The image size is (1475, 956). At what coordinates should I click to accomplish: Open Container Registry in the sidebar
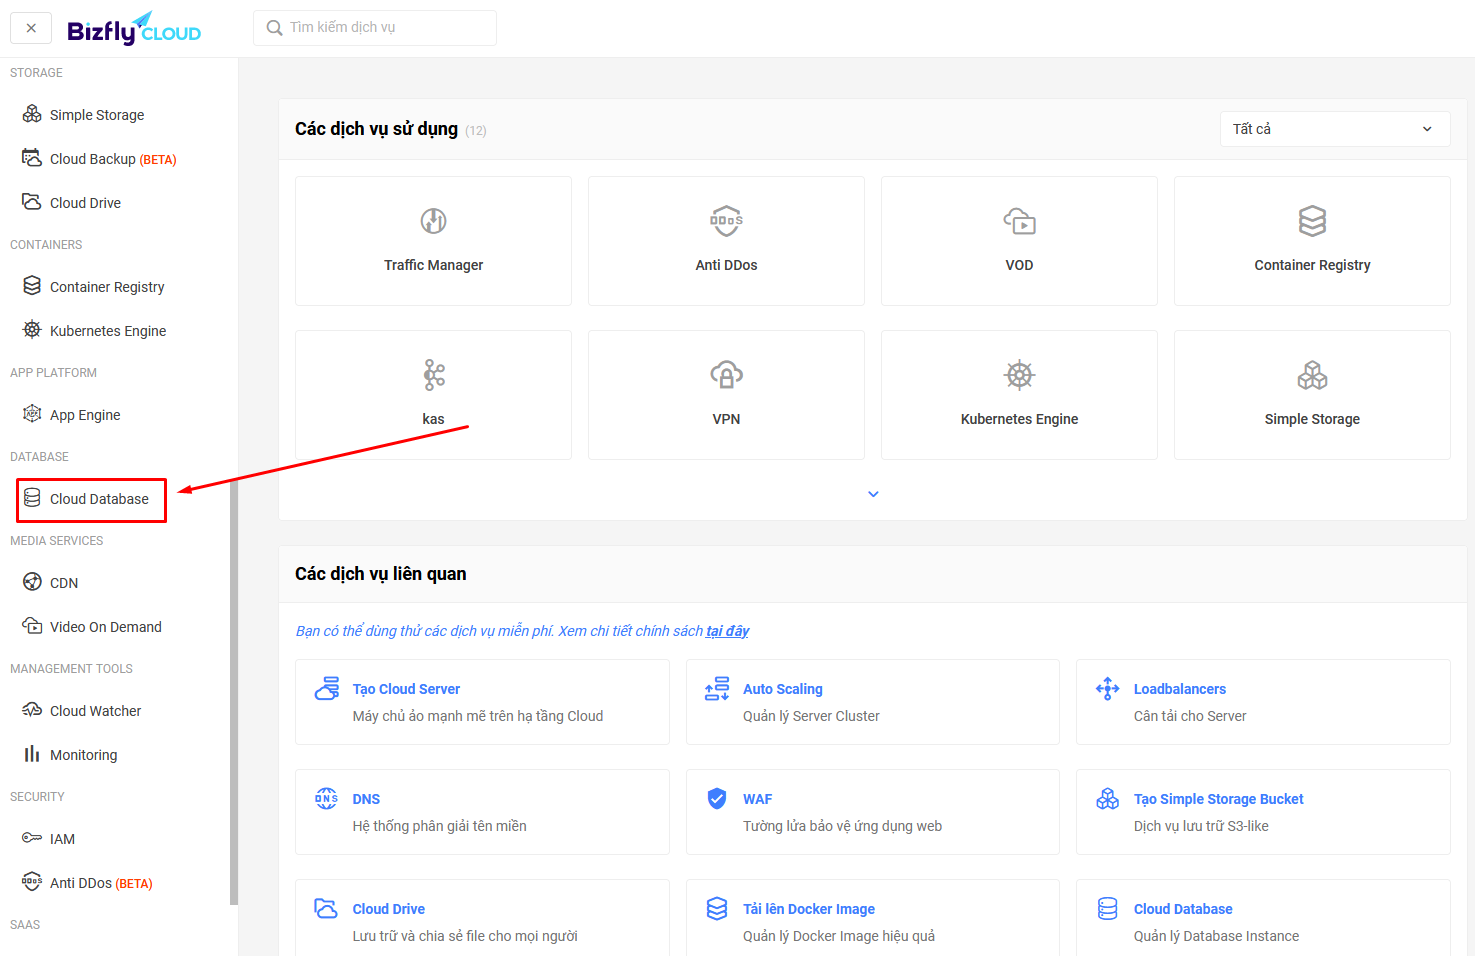(x=107, y=287)
